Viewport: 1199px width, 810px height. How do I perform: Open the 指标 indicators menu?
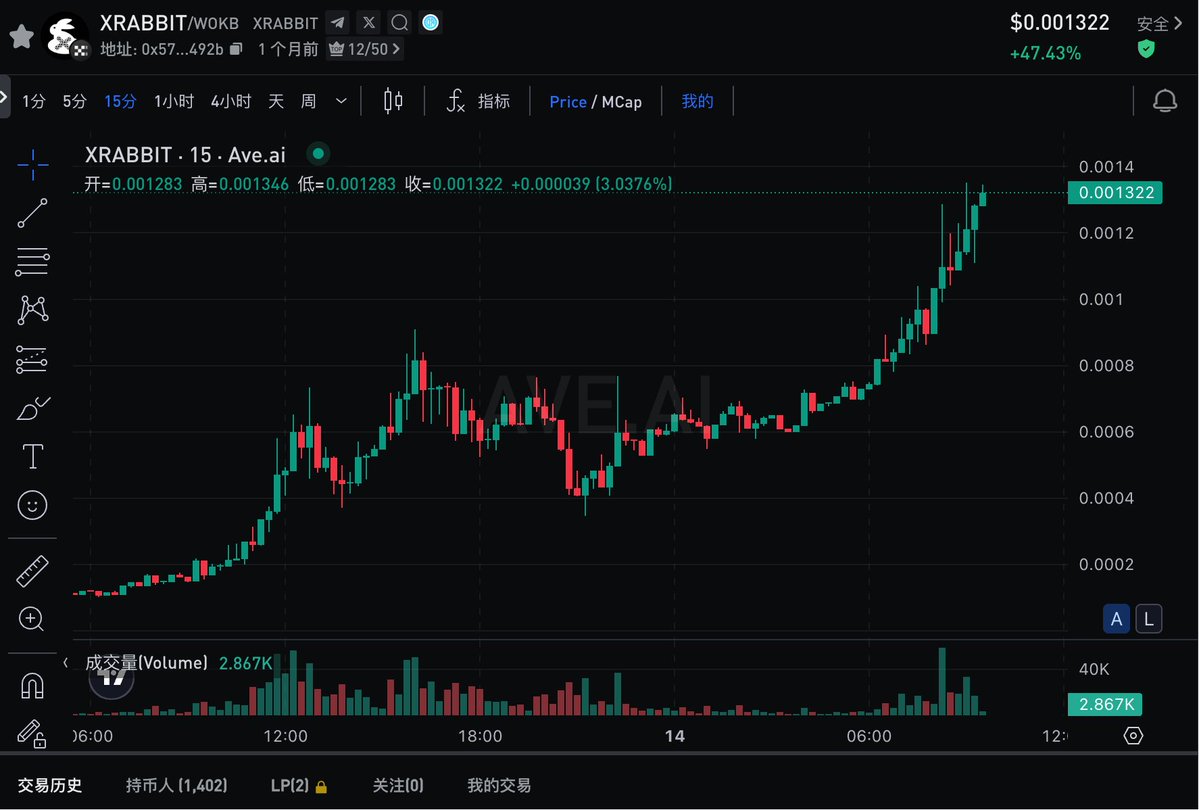(478, 101)
